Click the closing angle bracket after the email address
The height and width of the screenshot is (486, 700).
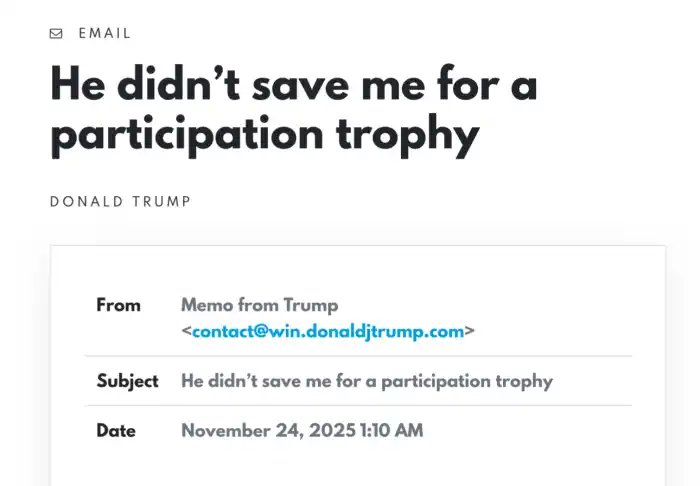(470, 331)
